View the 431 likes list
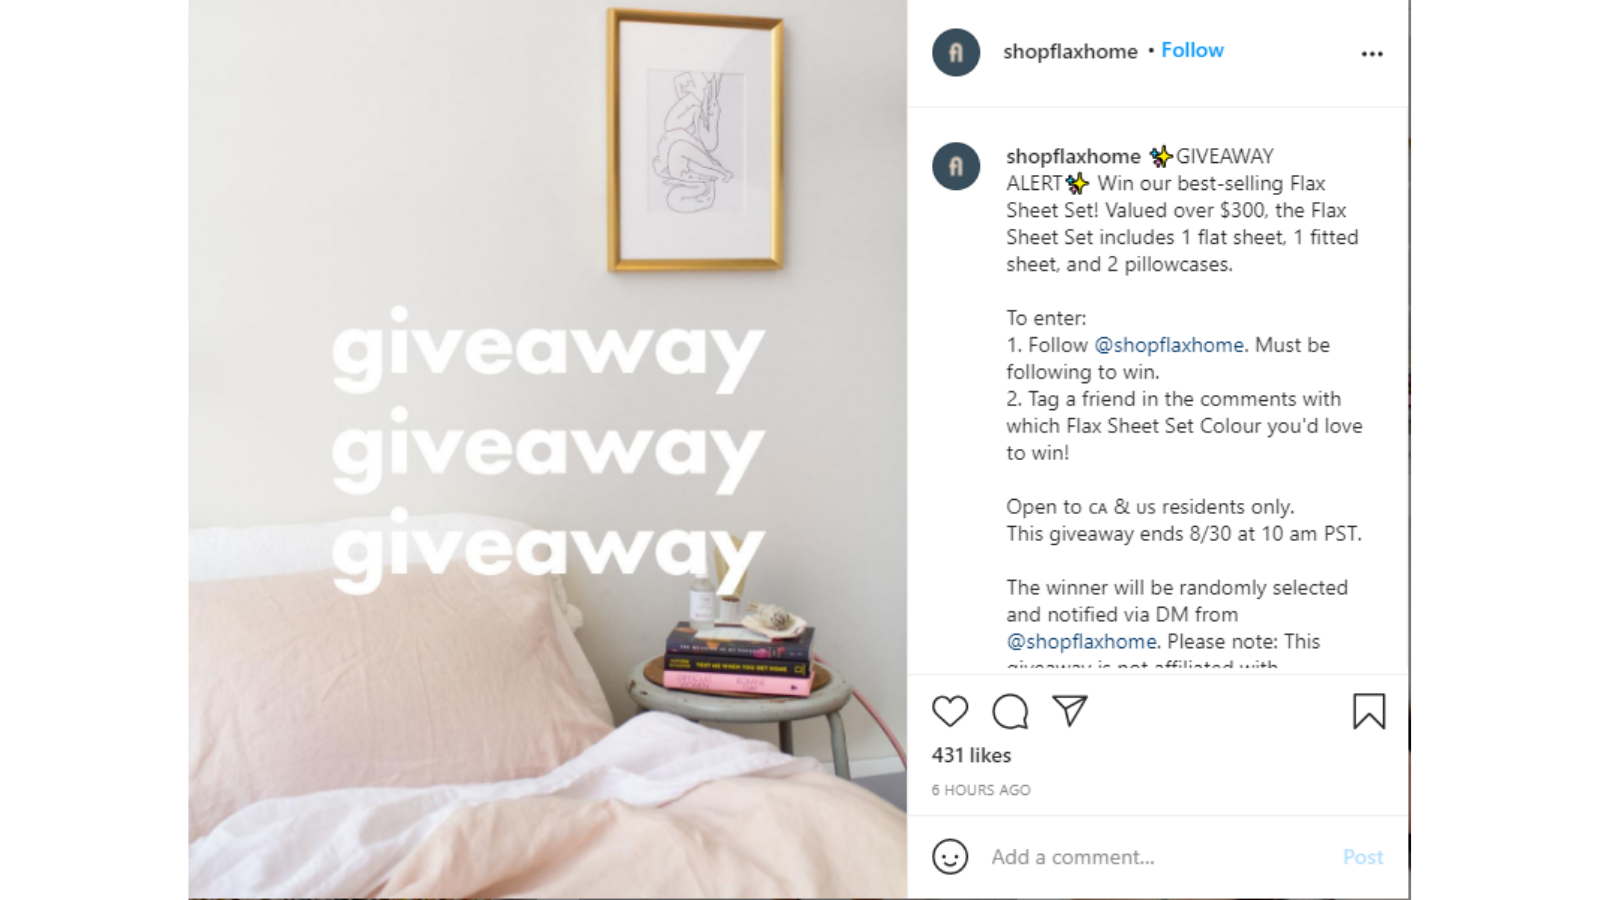 pos(971,755)
